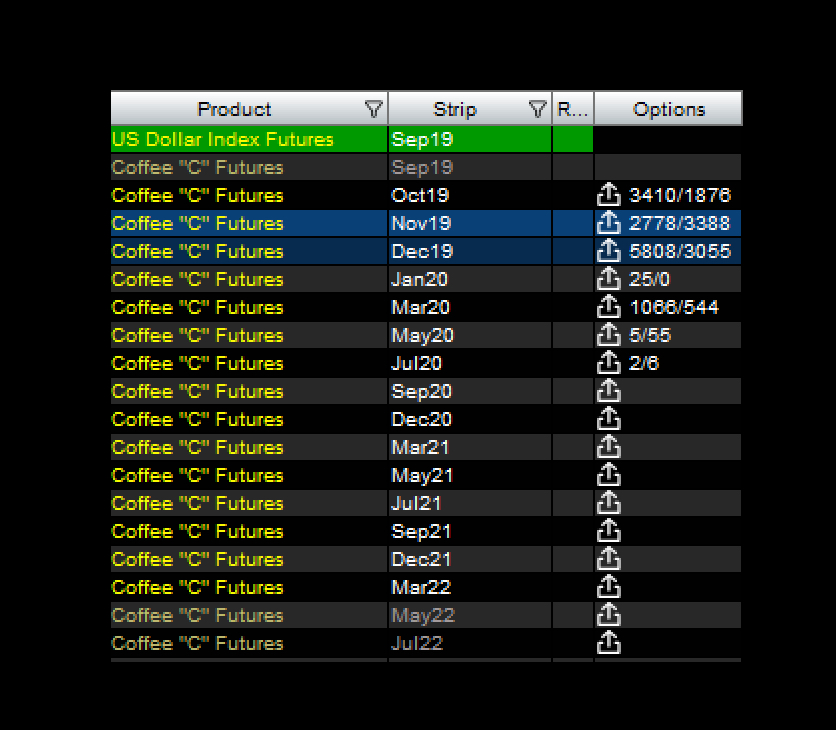Click the 5808/3055 options value
The image size is (836, 730).
tap(680, 251)
